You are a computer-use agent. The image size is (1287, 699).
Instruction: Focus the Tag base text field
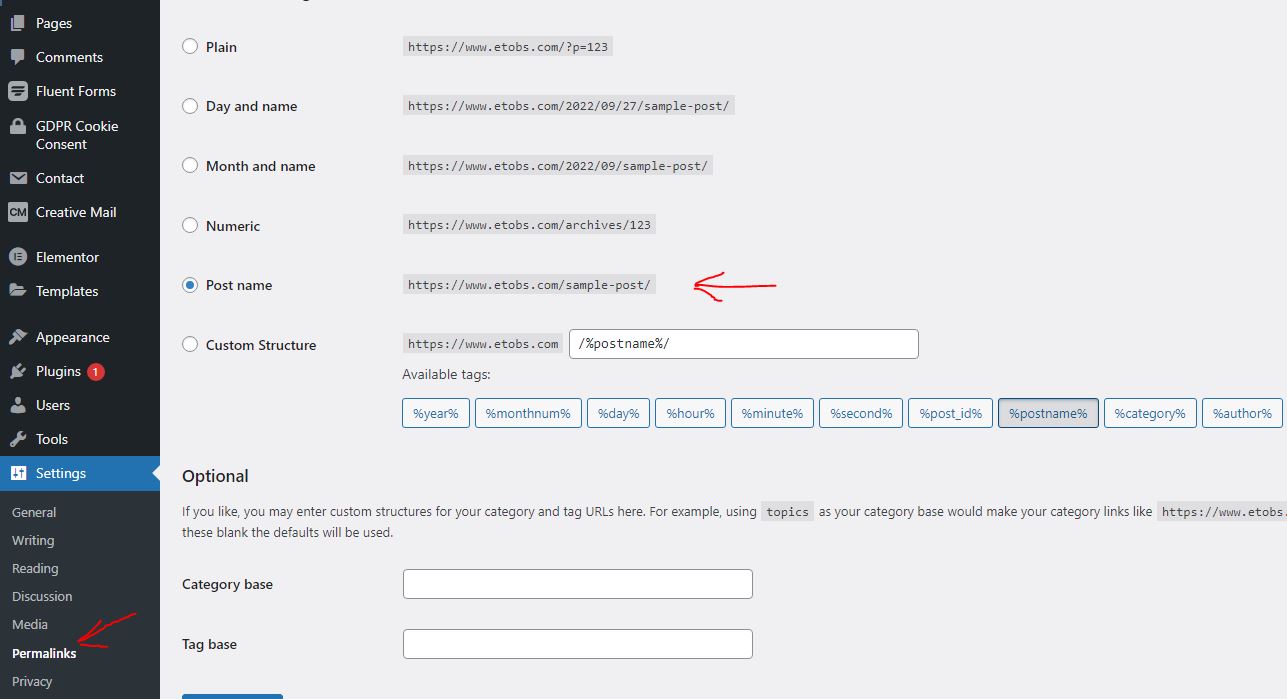(578, 644)
